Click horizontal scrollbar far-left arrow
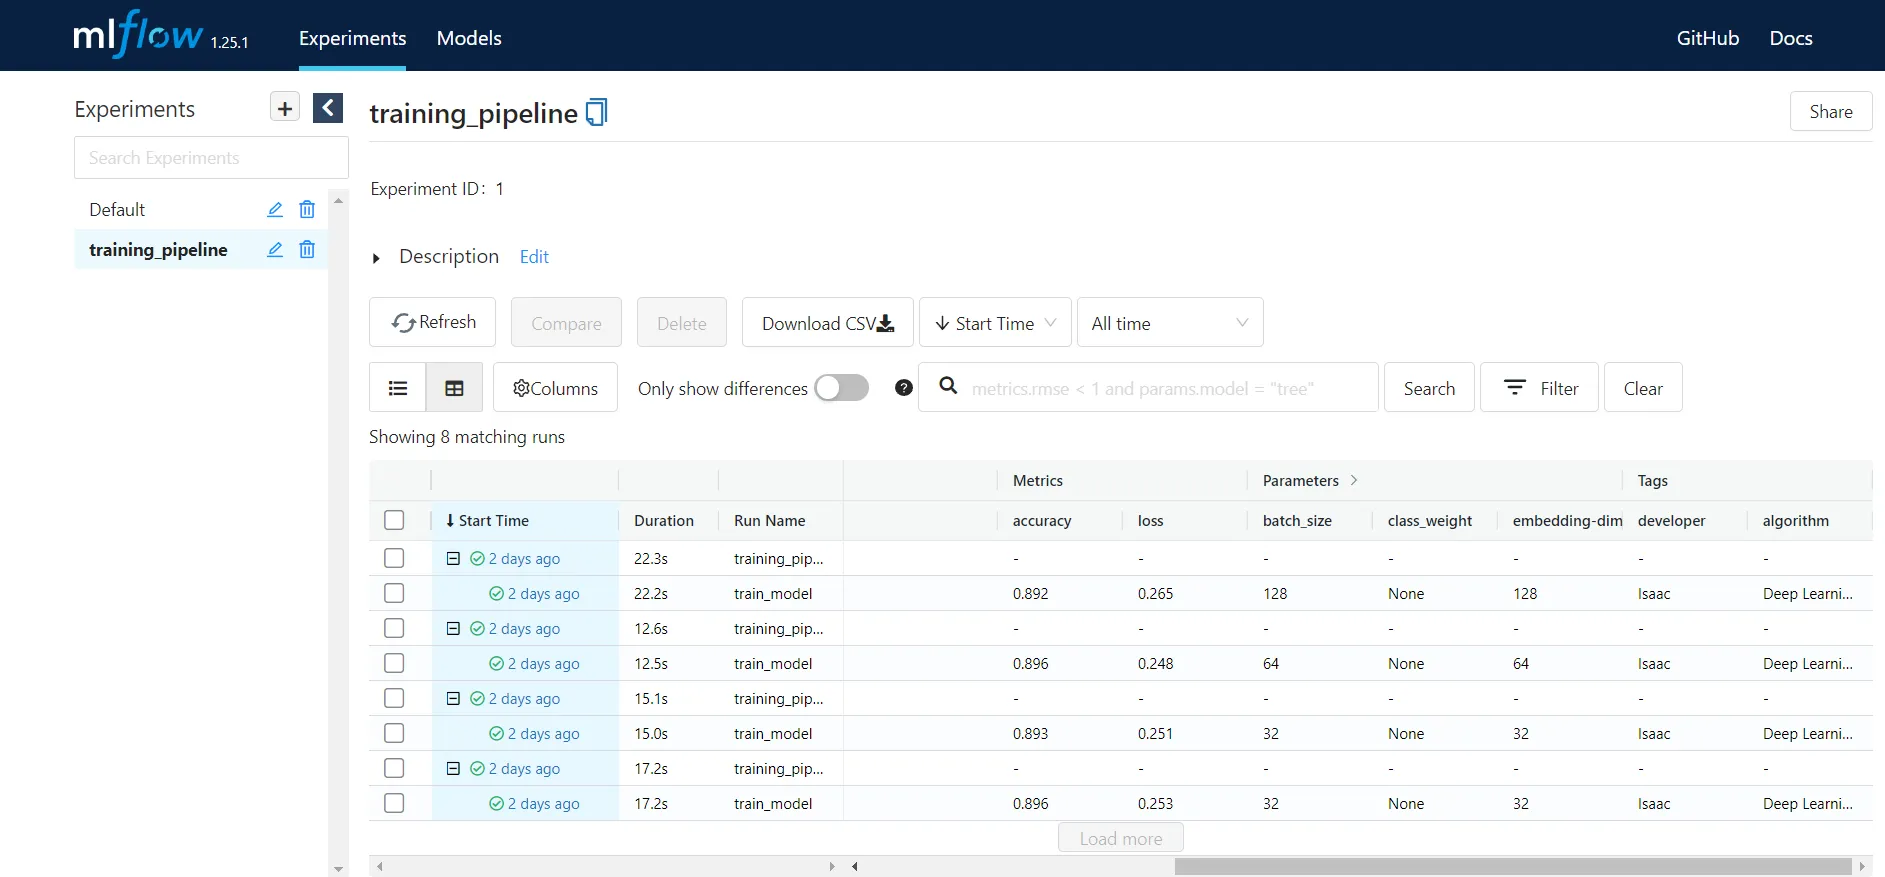 point(380,866)
